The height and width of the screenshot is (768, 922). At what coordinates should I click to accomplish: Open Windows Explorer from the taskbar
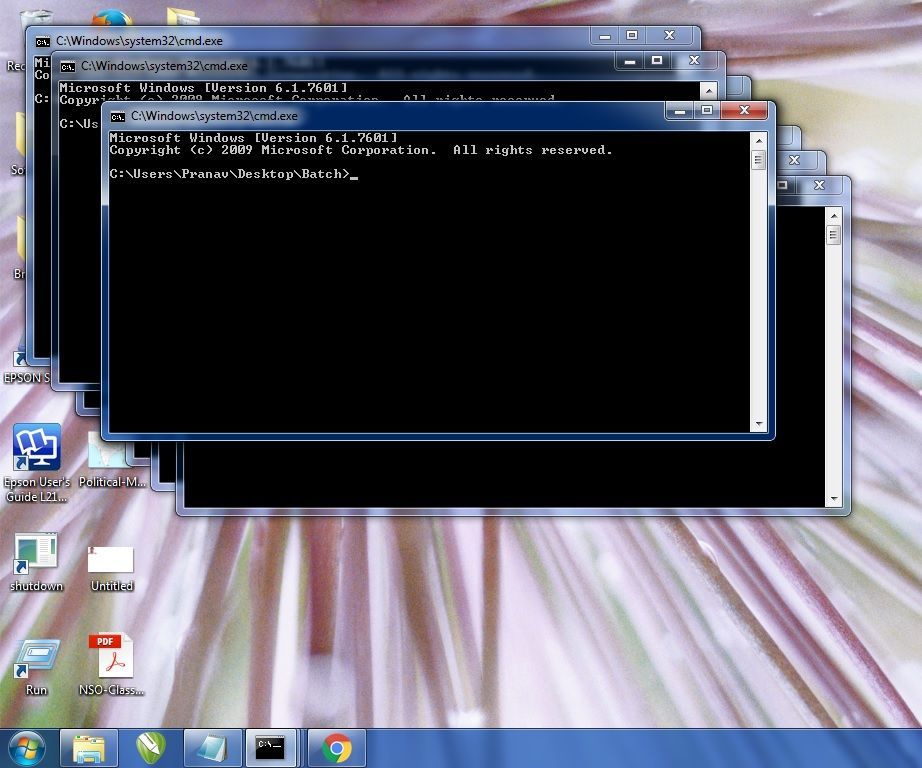[89, 748]
